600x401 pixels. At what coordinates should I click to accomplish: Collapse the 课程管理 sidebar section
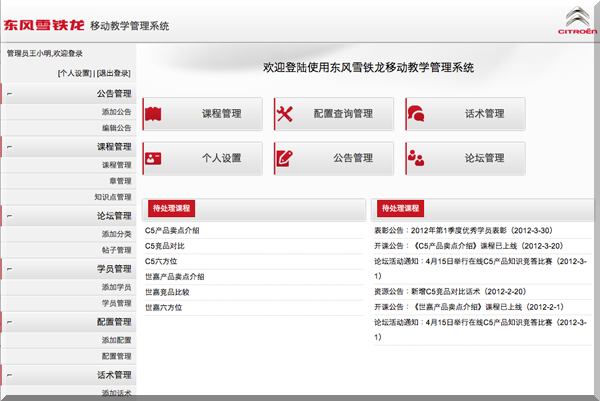coord(10,147)
